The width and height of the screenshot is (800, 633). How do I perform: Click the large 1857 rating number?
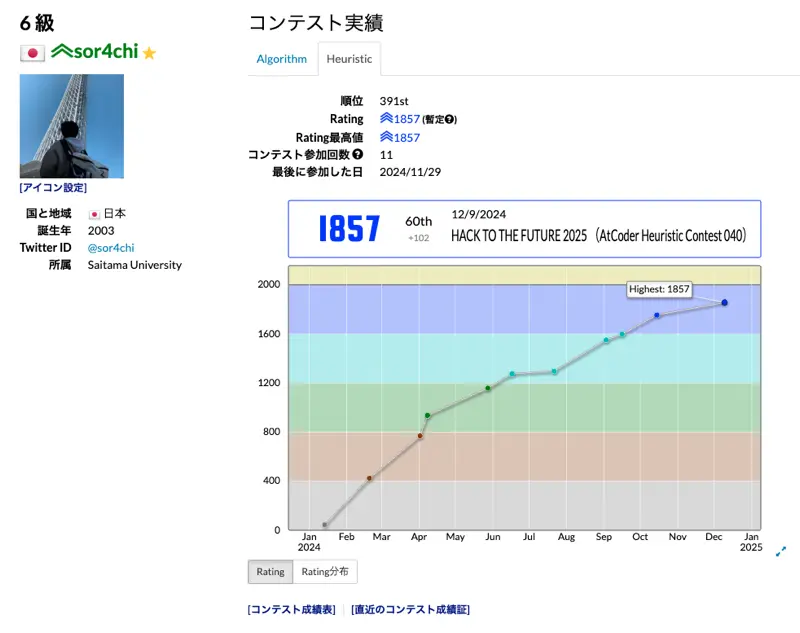click(x=349, y=229)
